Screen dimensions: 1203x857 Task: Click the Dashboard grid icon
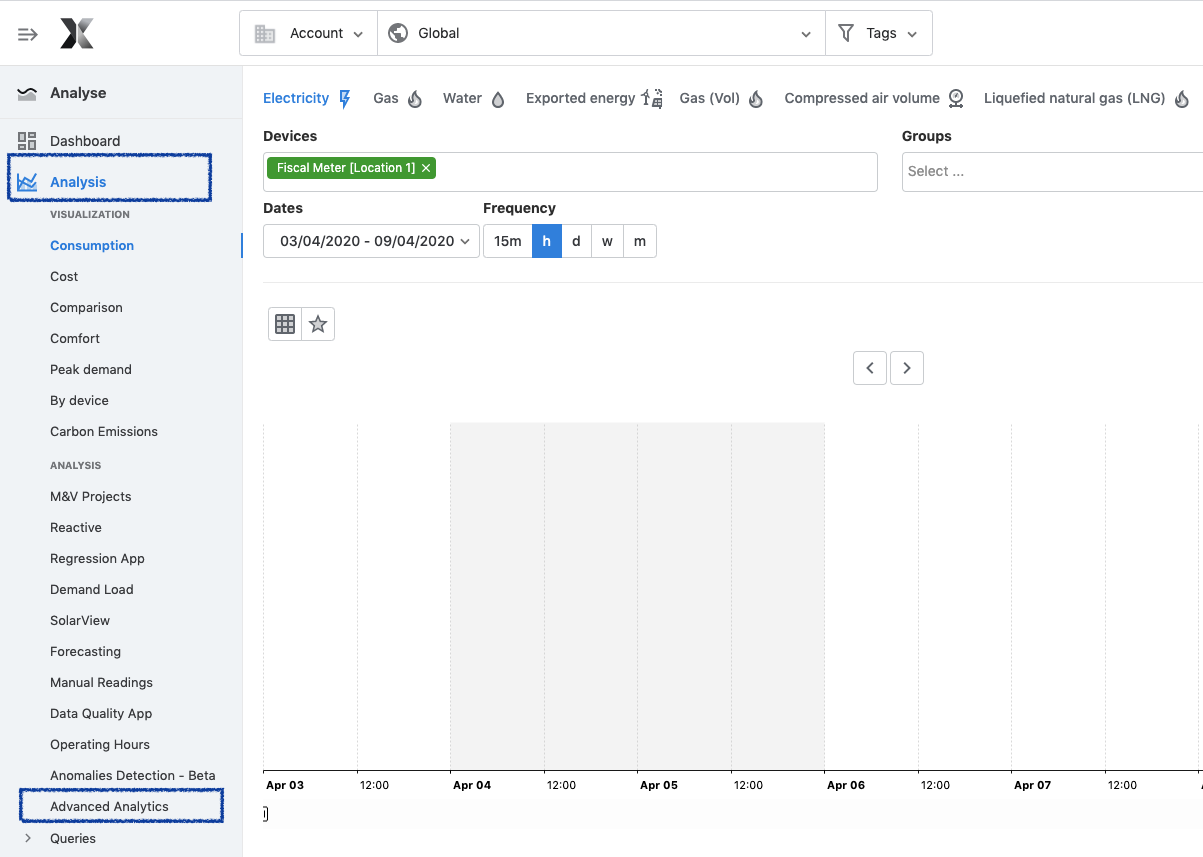(x=27, y=141)
